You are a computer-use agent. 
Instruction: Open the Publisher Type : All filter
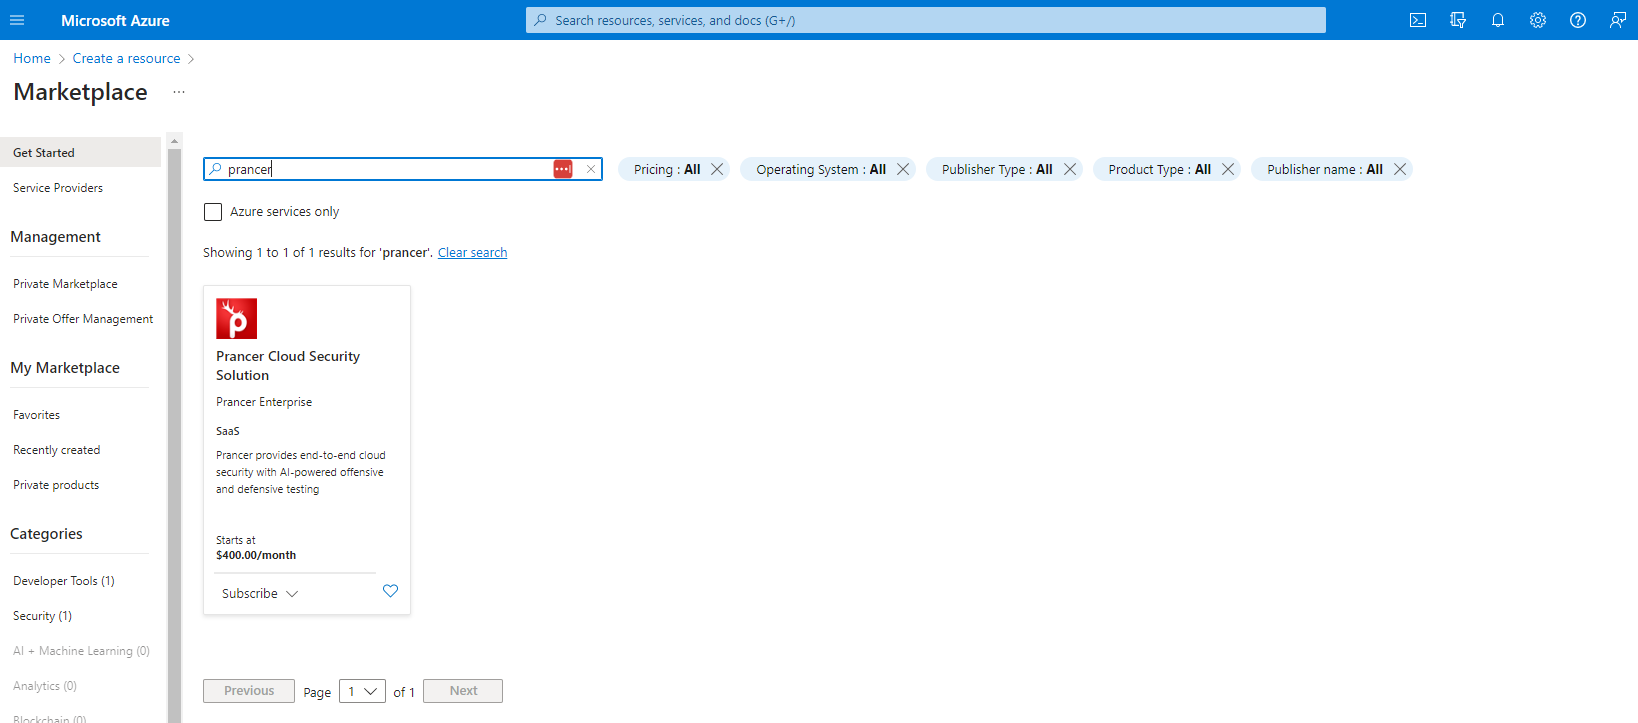[x=997, y=169]
